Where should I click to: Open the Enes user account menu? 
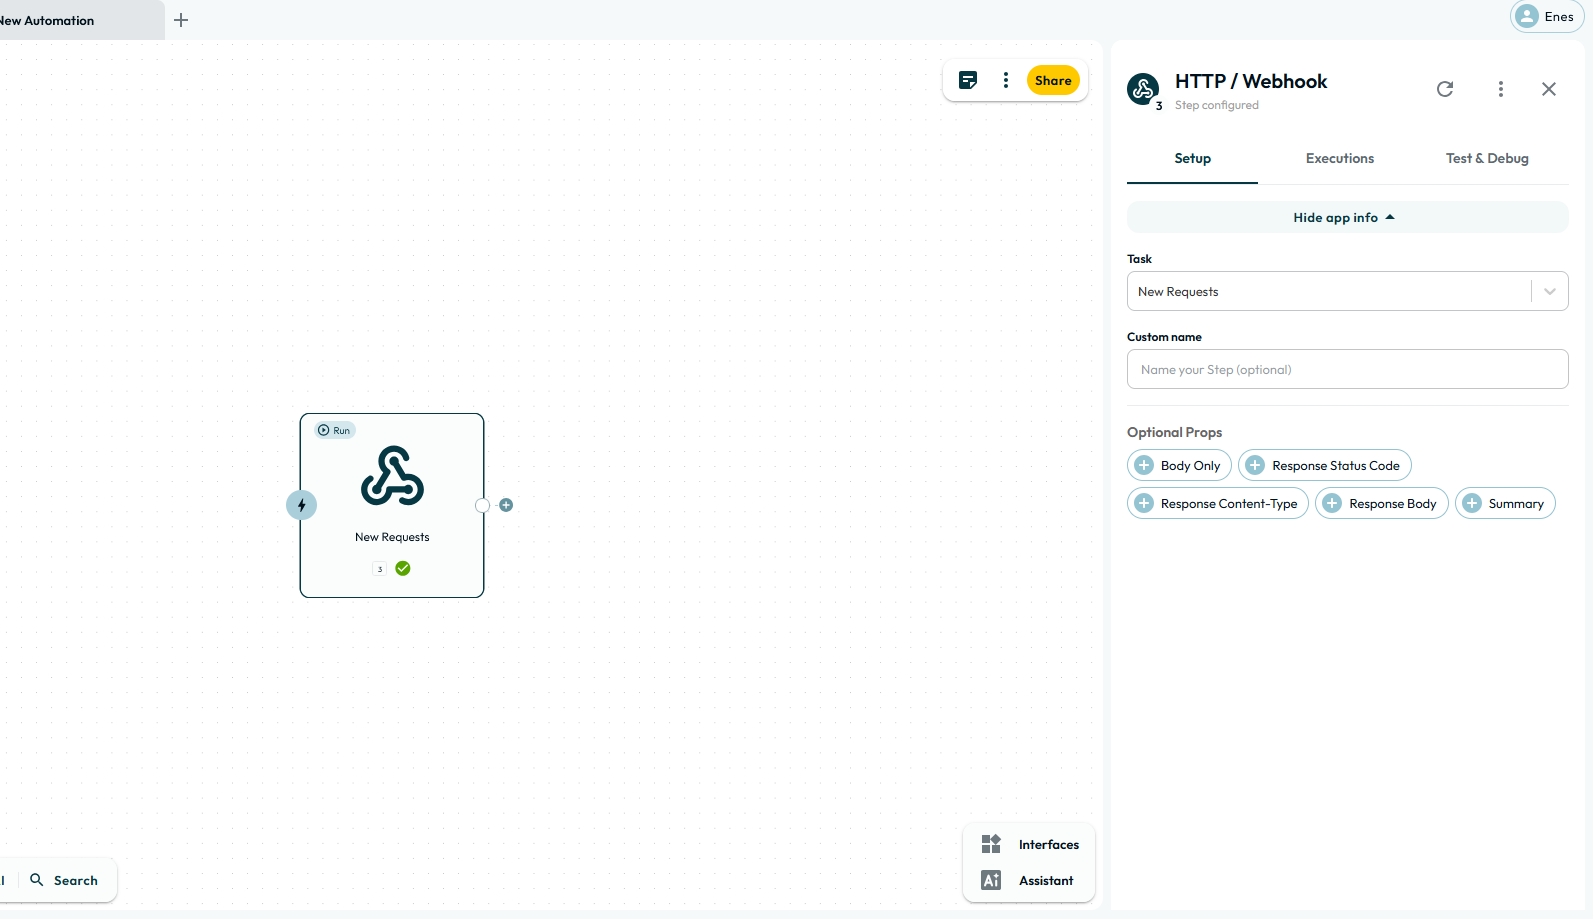coord(1546,17)
